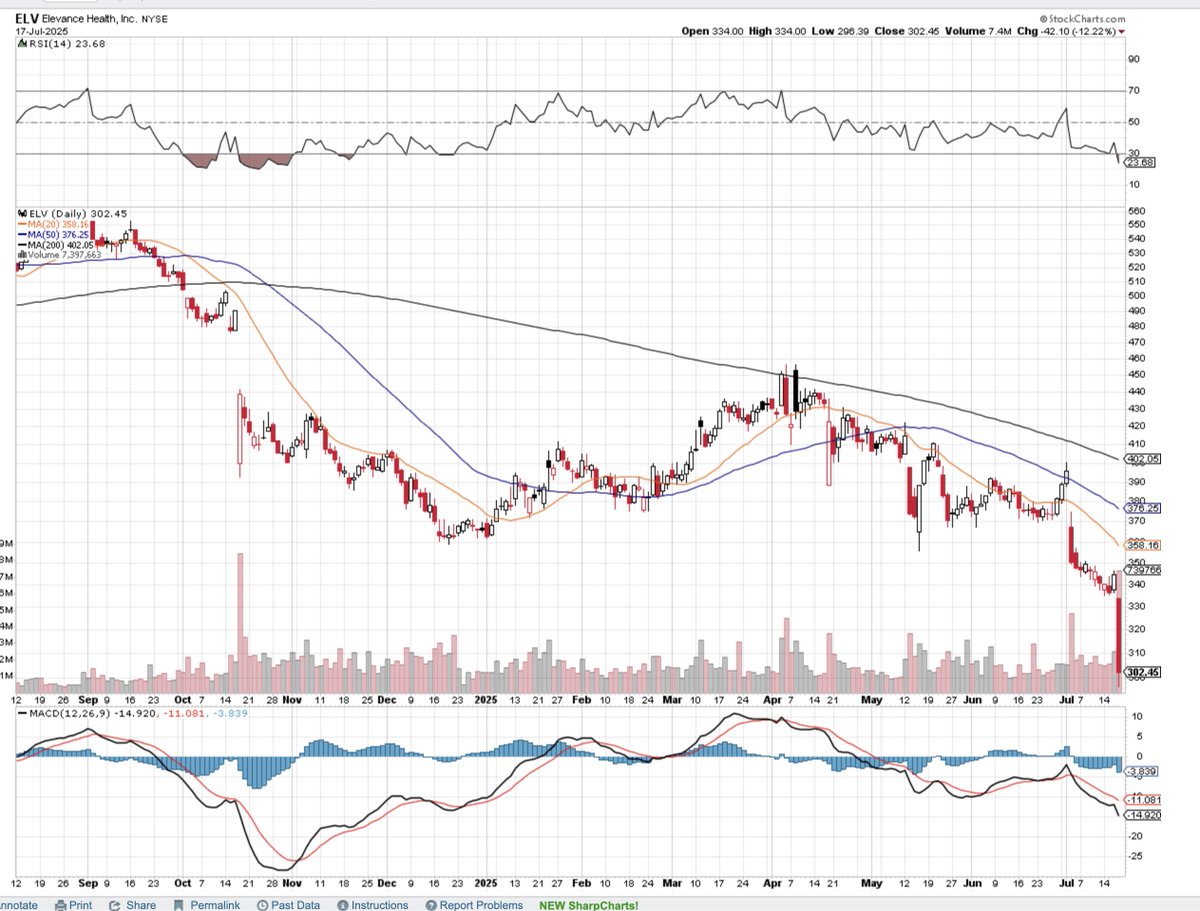Click the Low 296.39 quote value
The width and height of the screenshot is (1200, 911).
pyautogui.click(x=839, y=31)
